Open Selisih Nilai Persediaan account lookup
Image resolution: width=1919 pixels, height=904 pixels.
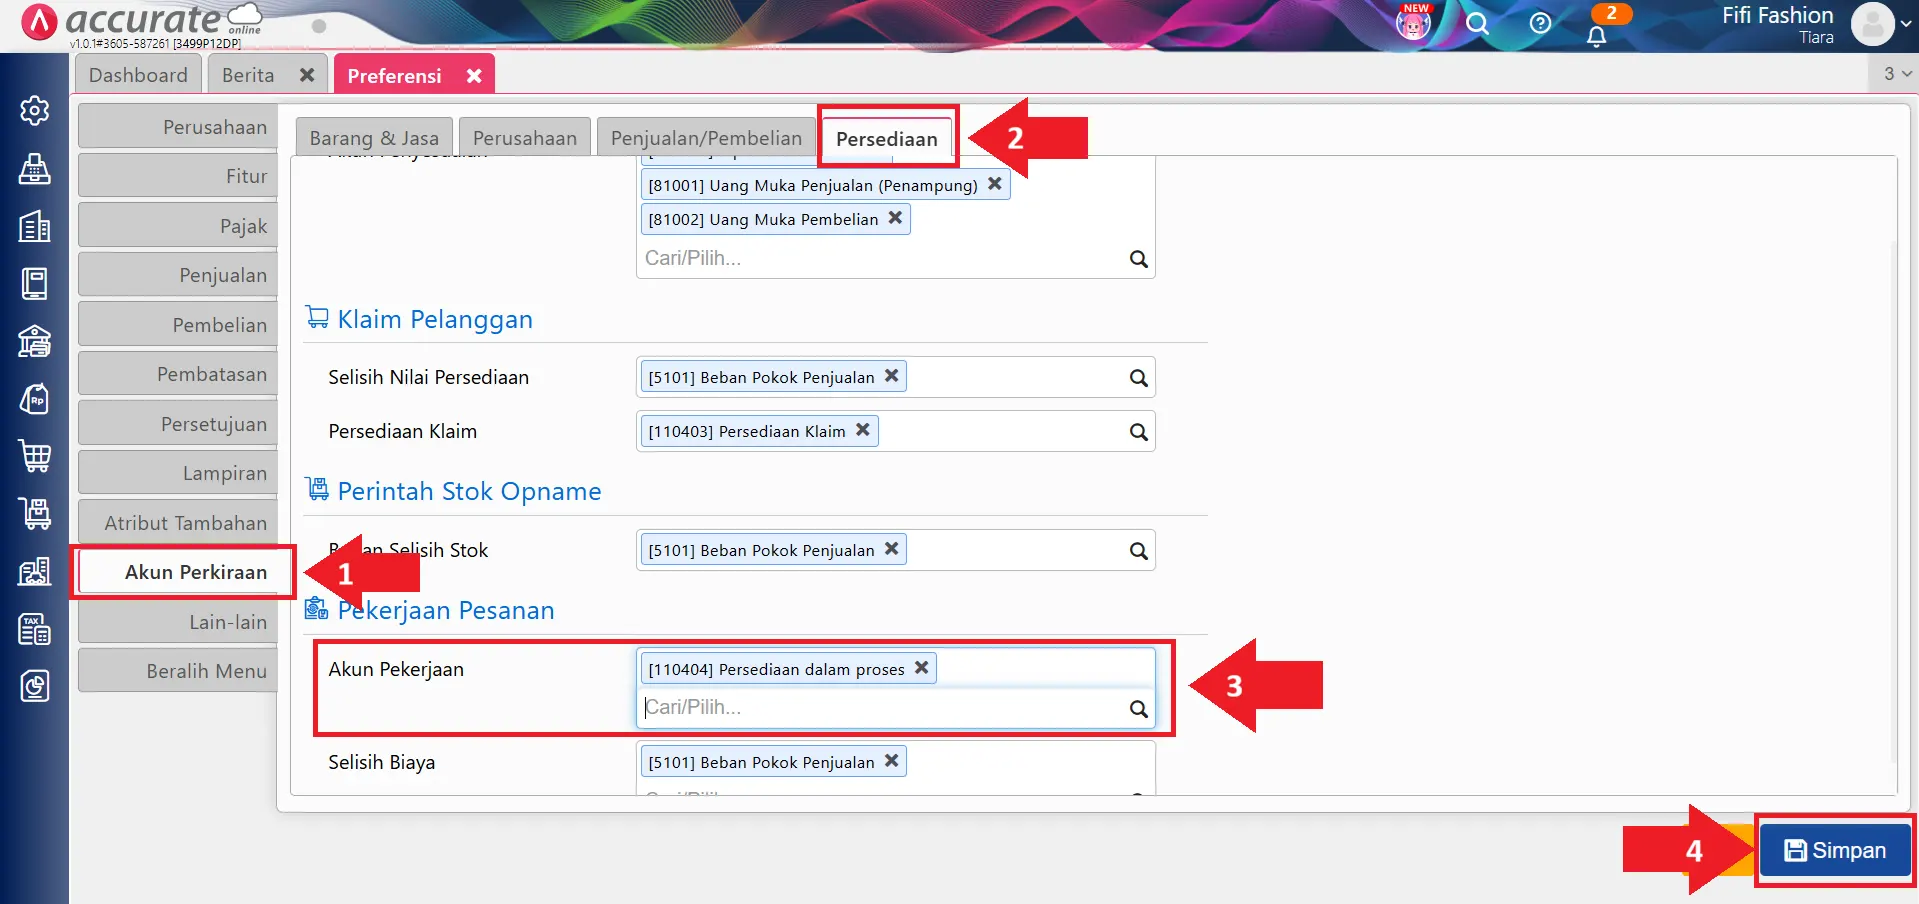pos(1138,378)
